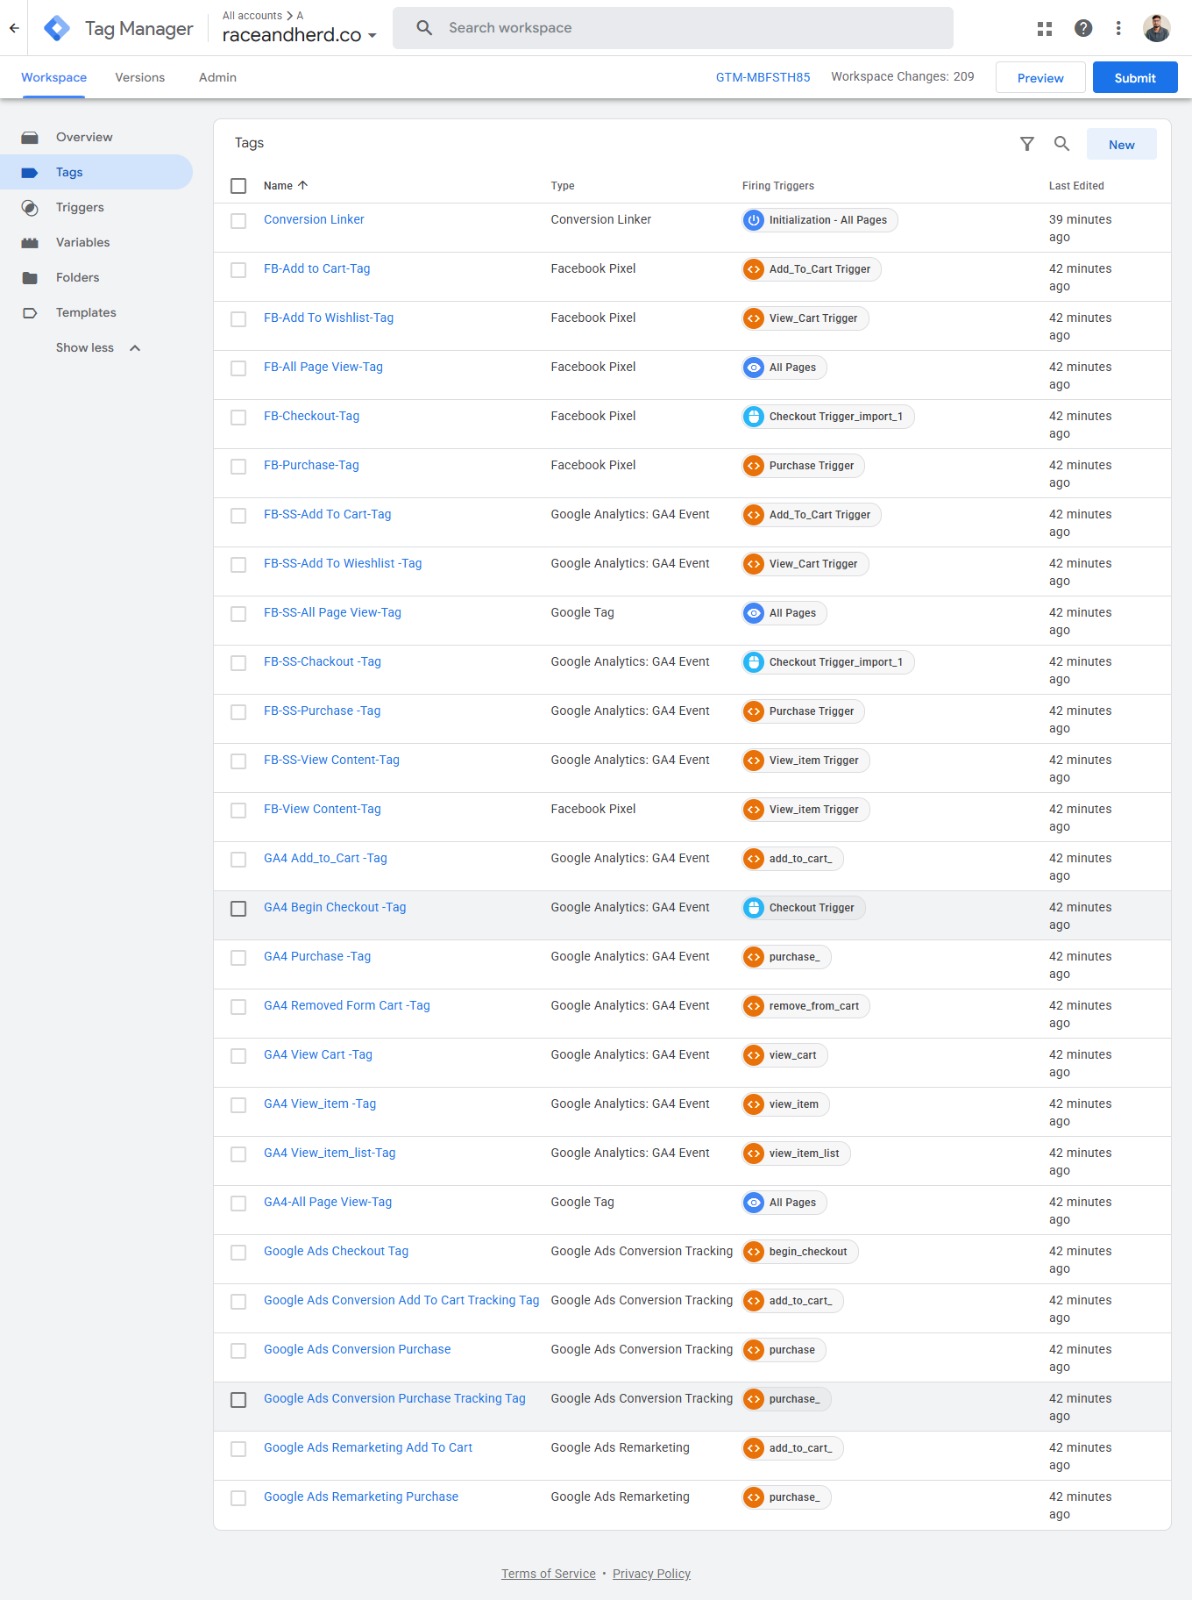Click into the Search workspace field
This screenshot has height=1600, width=1192.
[x=673, y=28]
